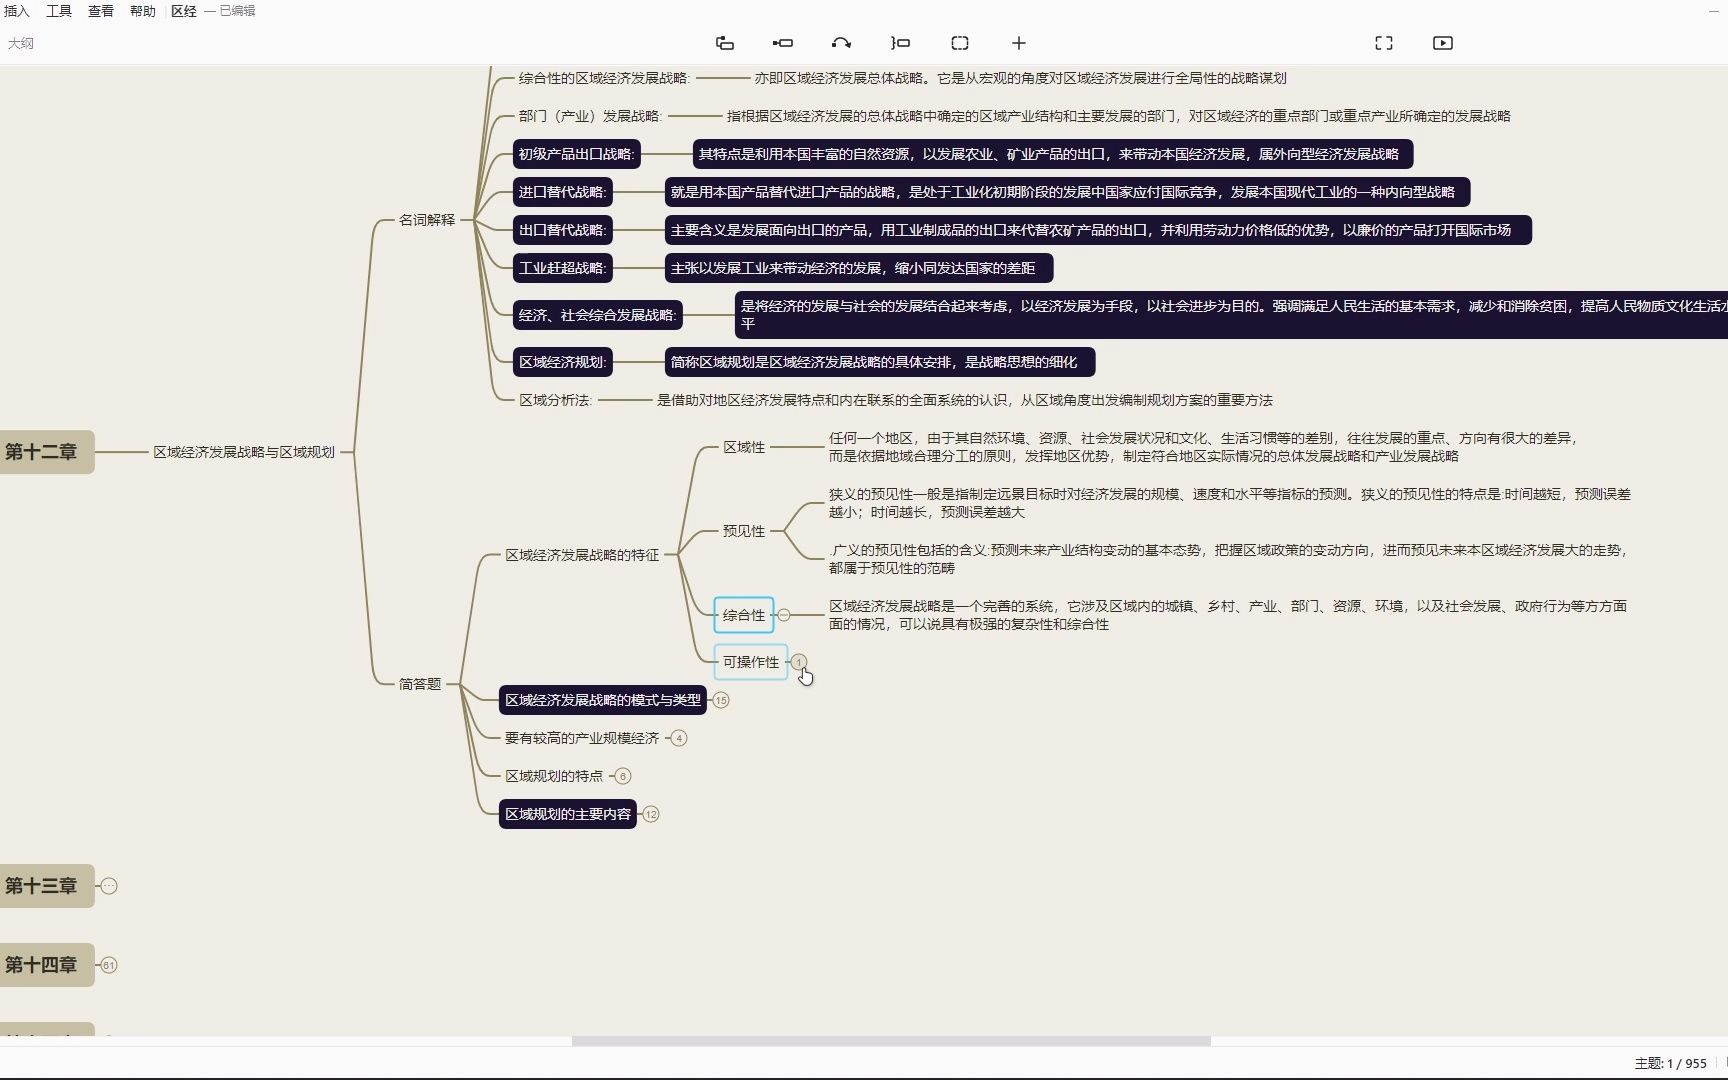Image resolution: width=1728 pixels, height=1080 pixels.
Task: Select text starting 广义的预见性包括的含义
Action: (x=1229, y=559)
